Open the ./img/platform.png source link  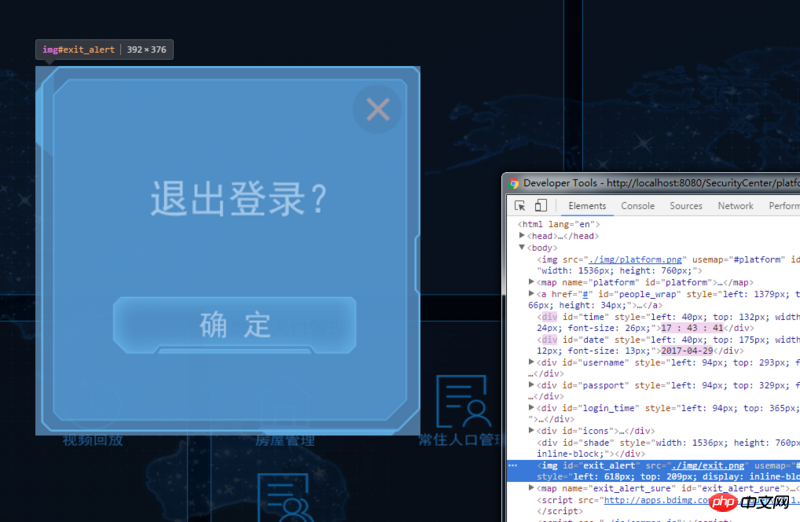click(635, 260)
